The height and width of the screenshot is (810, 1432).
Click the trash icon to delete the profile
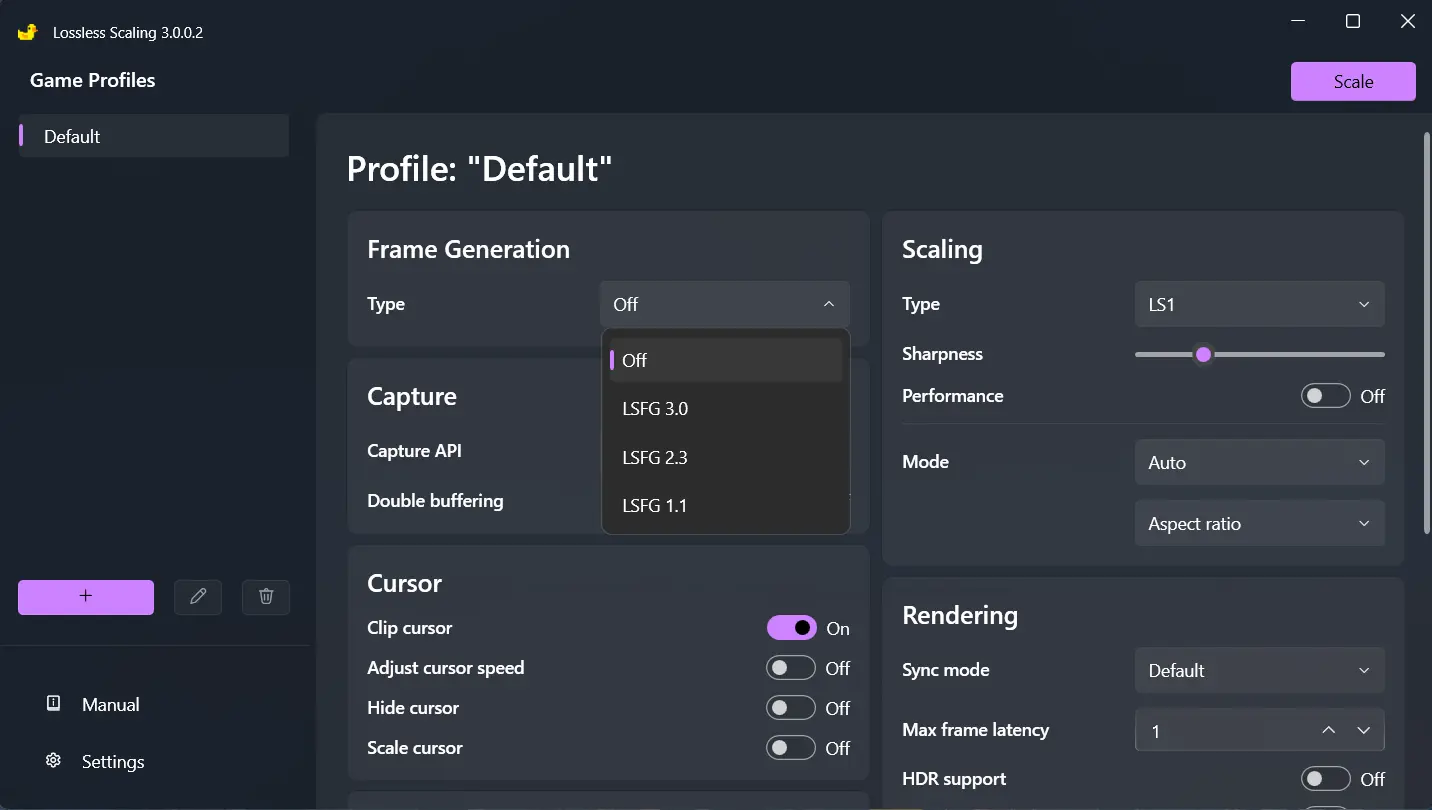pos(265,596)
